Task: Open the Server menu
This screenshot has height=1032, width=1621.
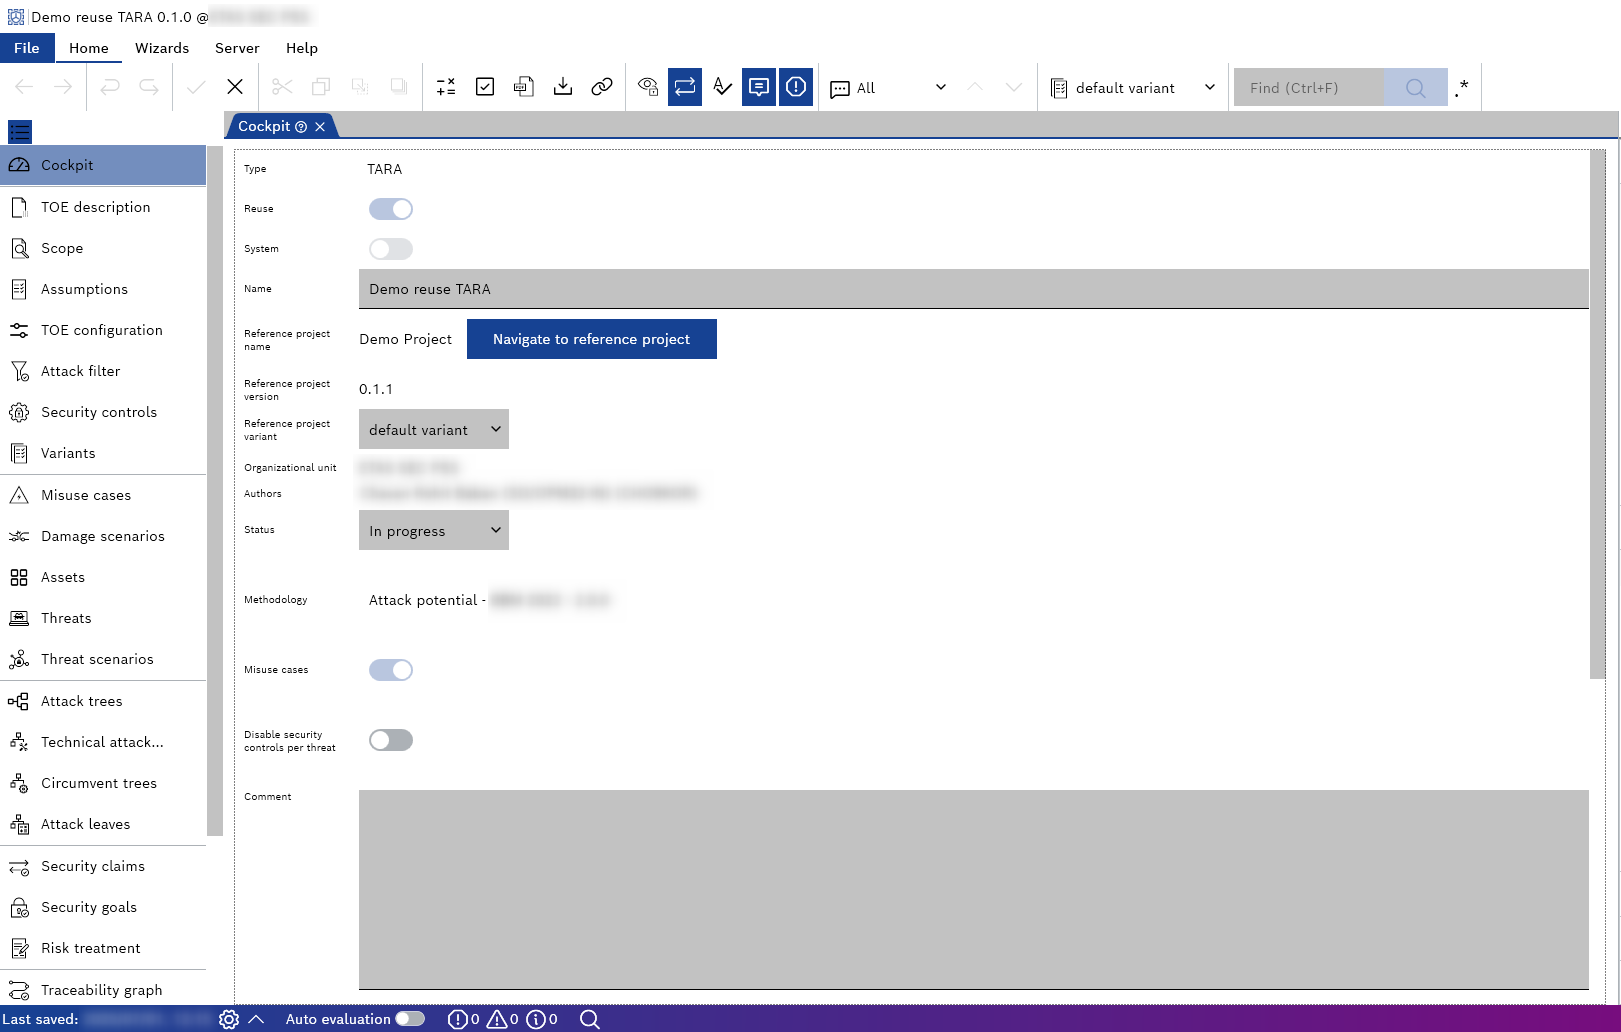Action: pyautogui.click(x=237, y=48)
